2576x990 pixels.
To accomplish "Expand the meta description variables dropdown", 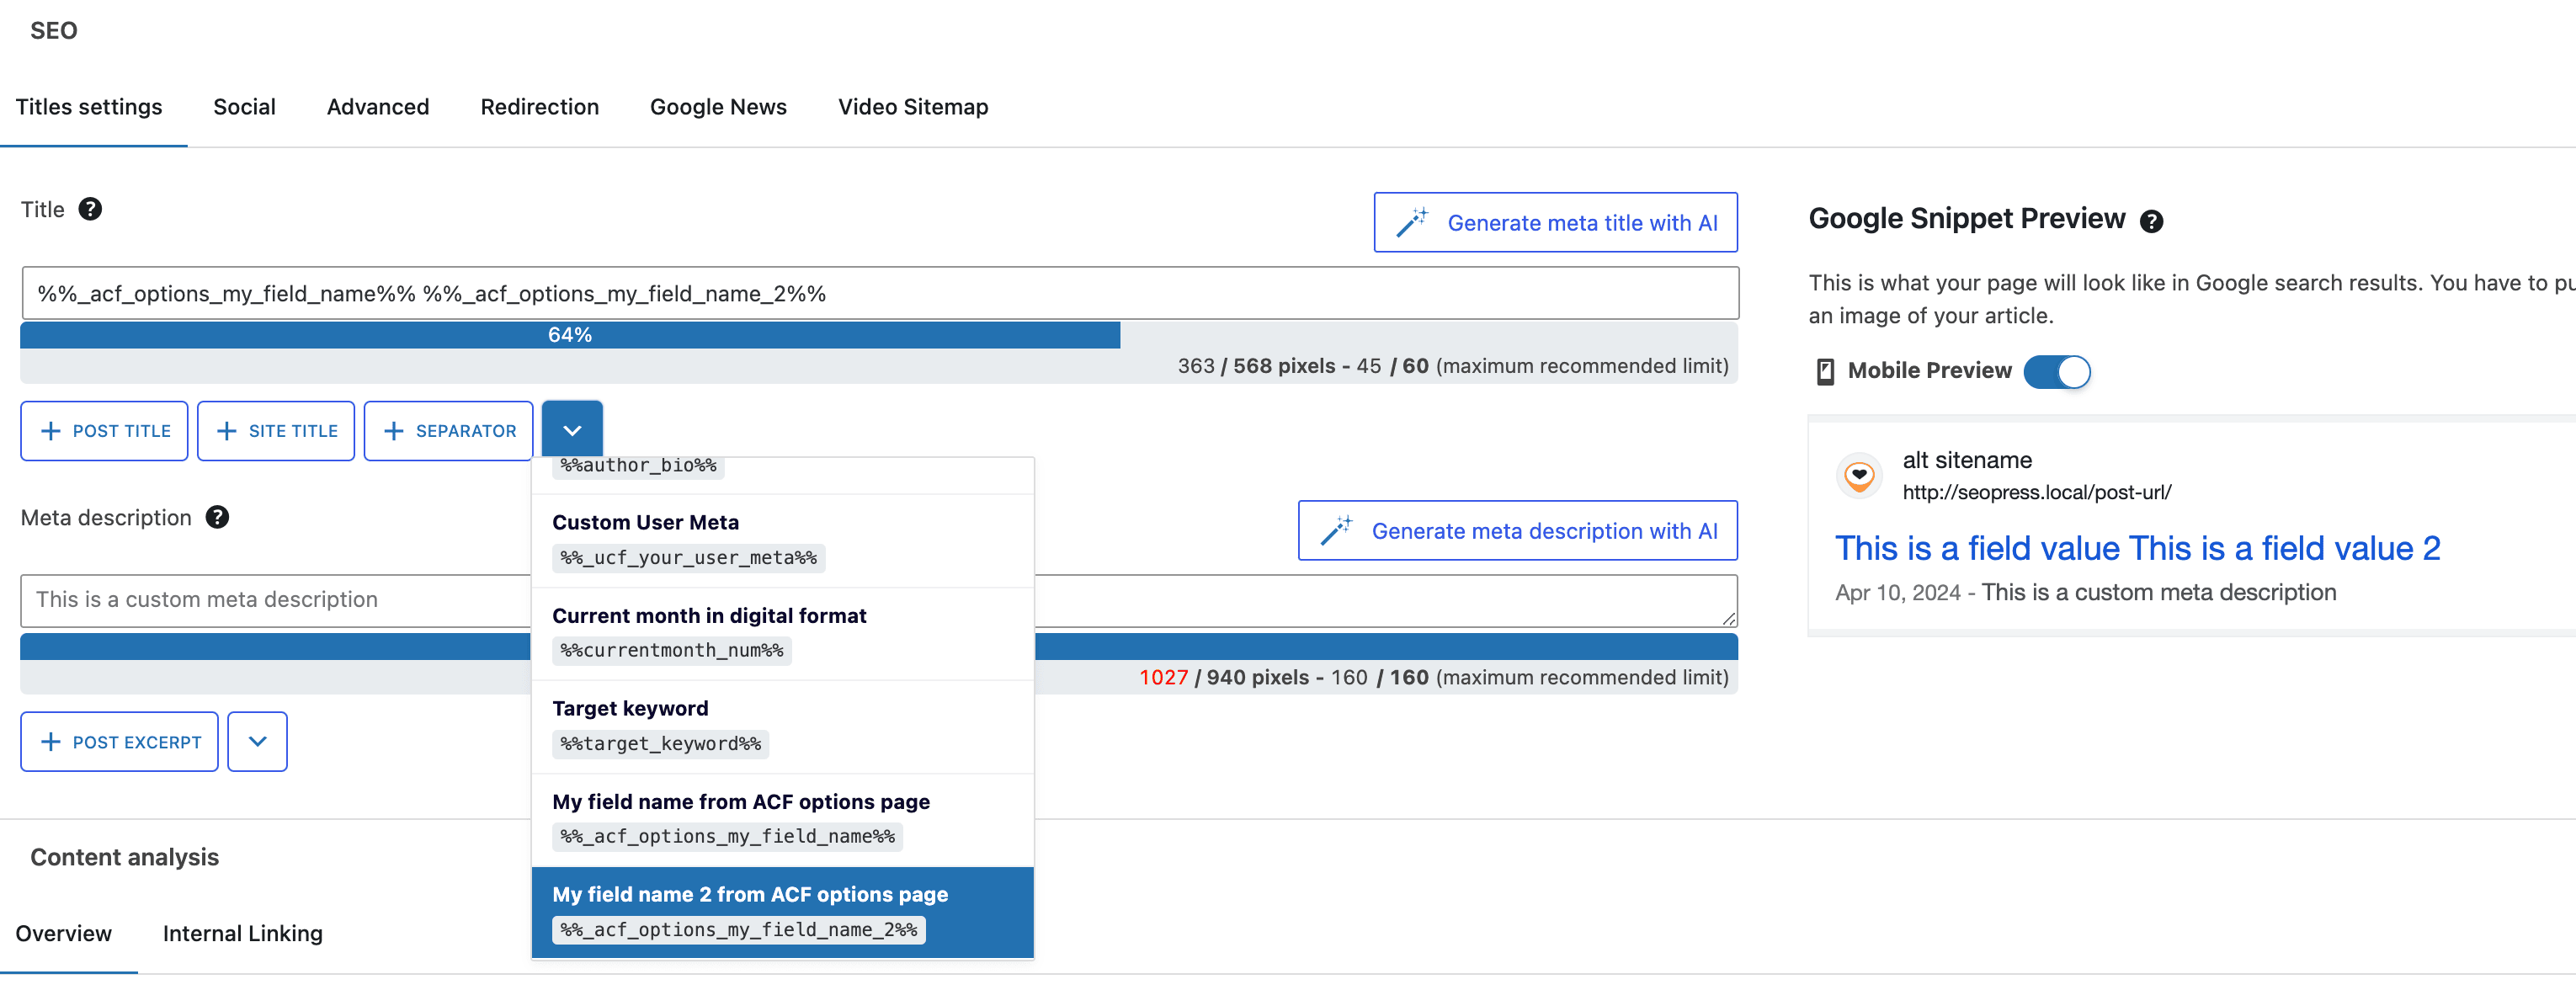I will coord(257,742).
